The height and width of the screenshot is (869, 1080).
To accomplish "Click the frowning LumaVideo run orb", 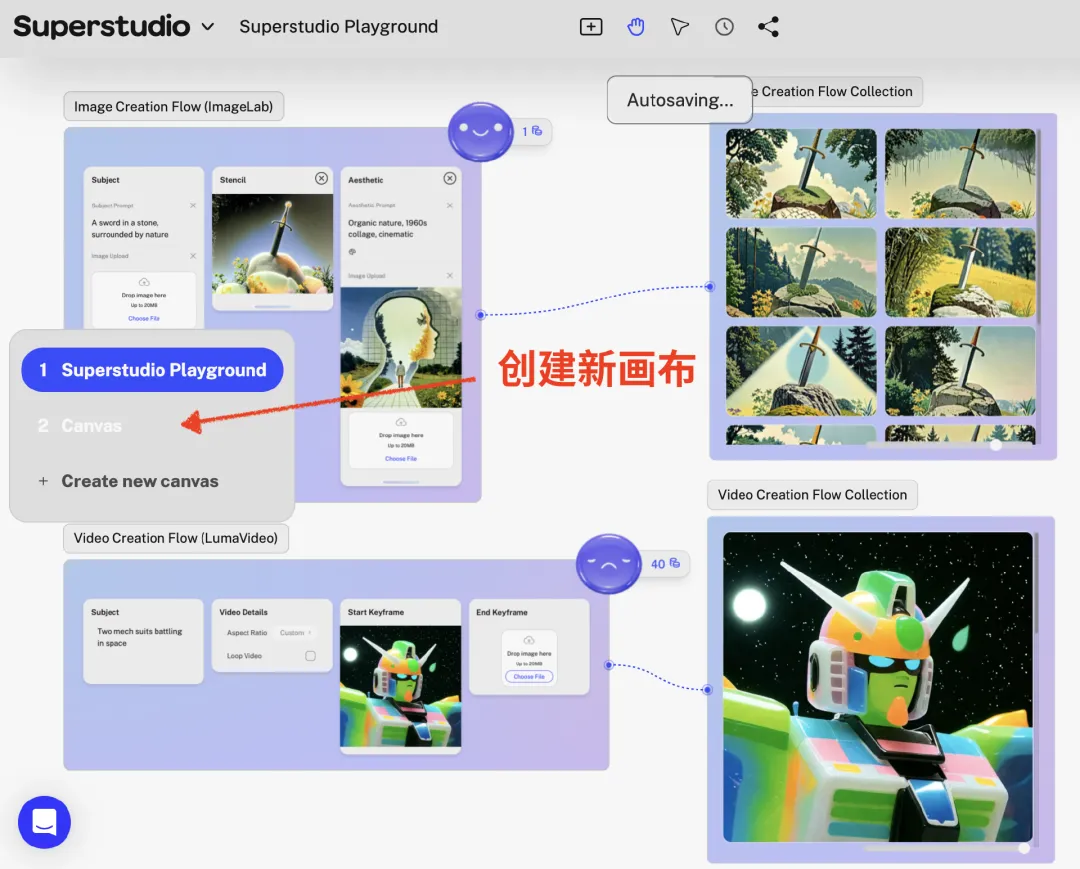I will [x=608, y=564].
